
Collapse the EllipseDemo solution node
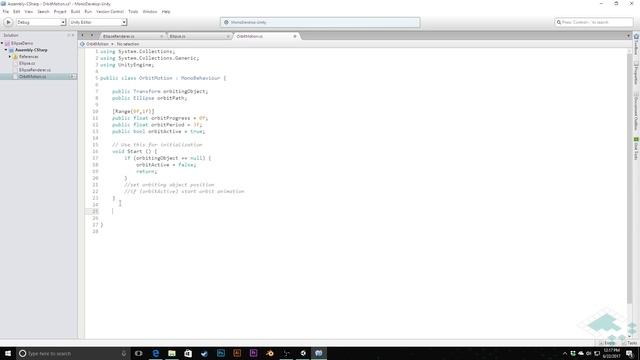(x=2, y=43)
